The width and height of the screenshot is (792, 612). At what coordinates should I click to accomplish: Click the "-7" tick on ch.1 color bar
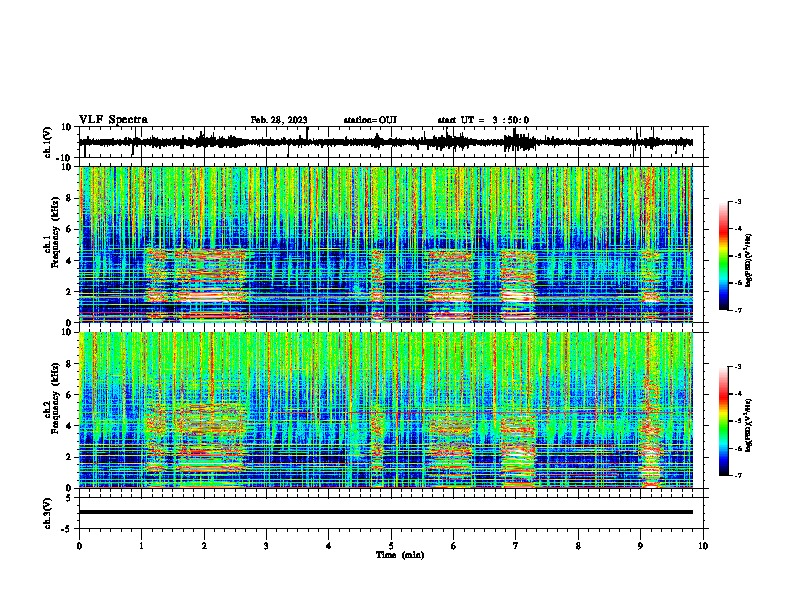point(738,310)
